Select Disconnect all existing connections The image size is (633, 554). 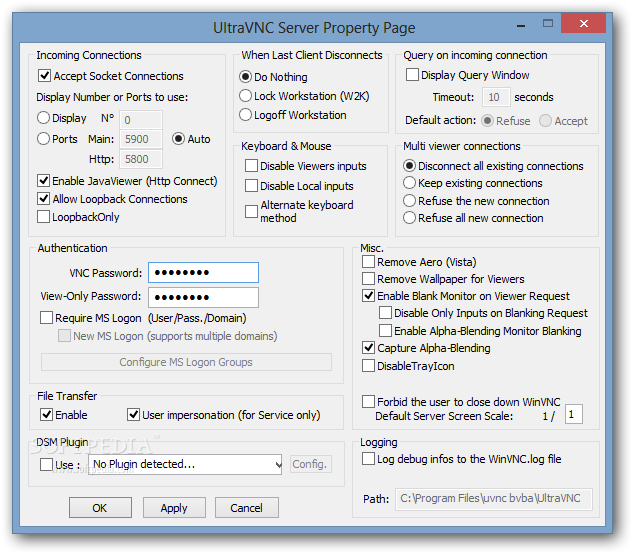409,166
